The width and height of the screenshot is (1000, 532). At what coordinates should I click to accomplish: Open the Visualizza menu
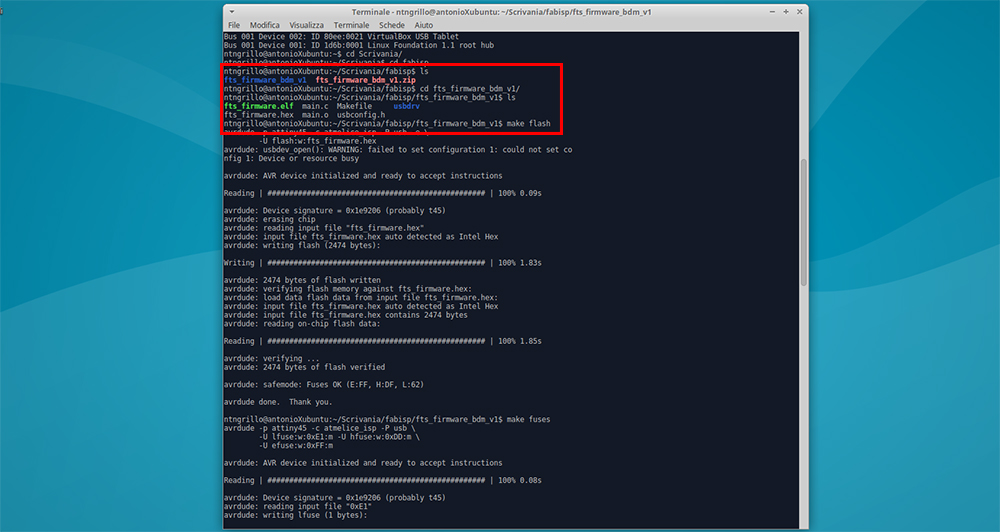coord(307,25)
